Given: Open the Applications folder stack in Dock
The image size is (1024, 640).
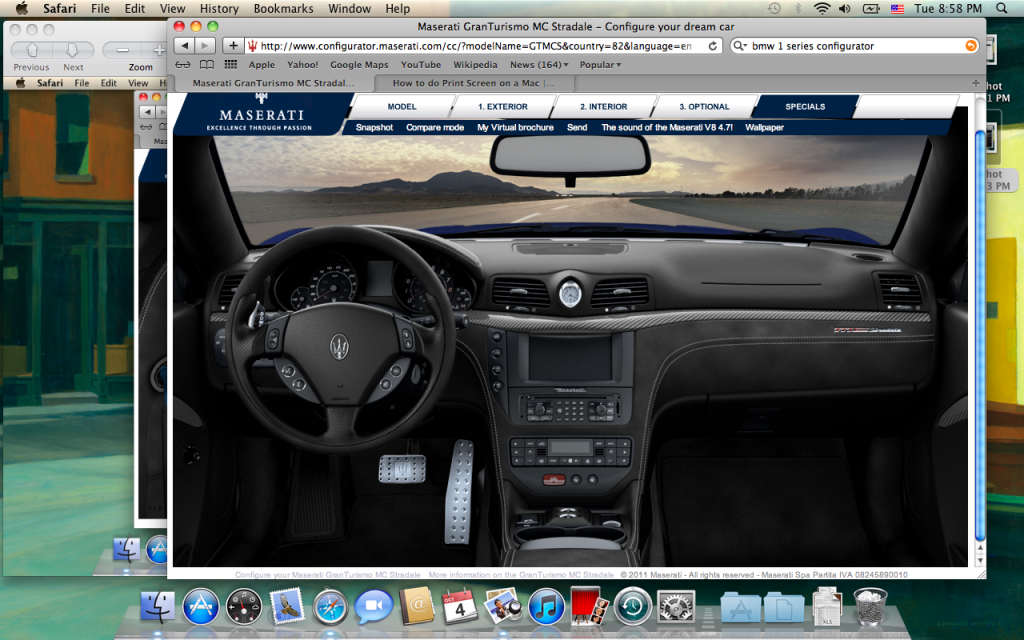Looking at the screenshot, I should pos(741,607).
